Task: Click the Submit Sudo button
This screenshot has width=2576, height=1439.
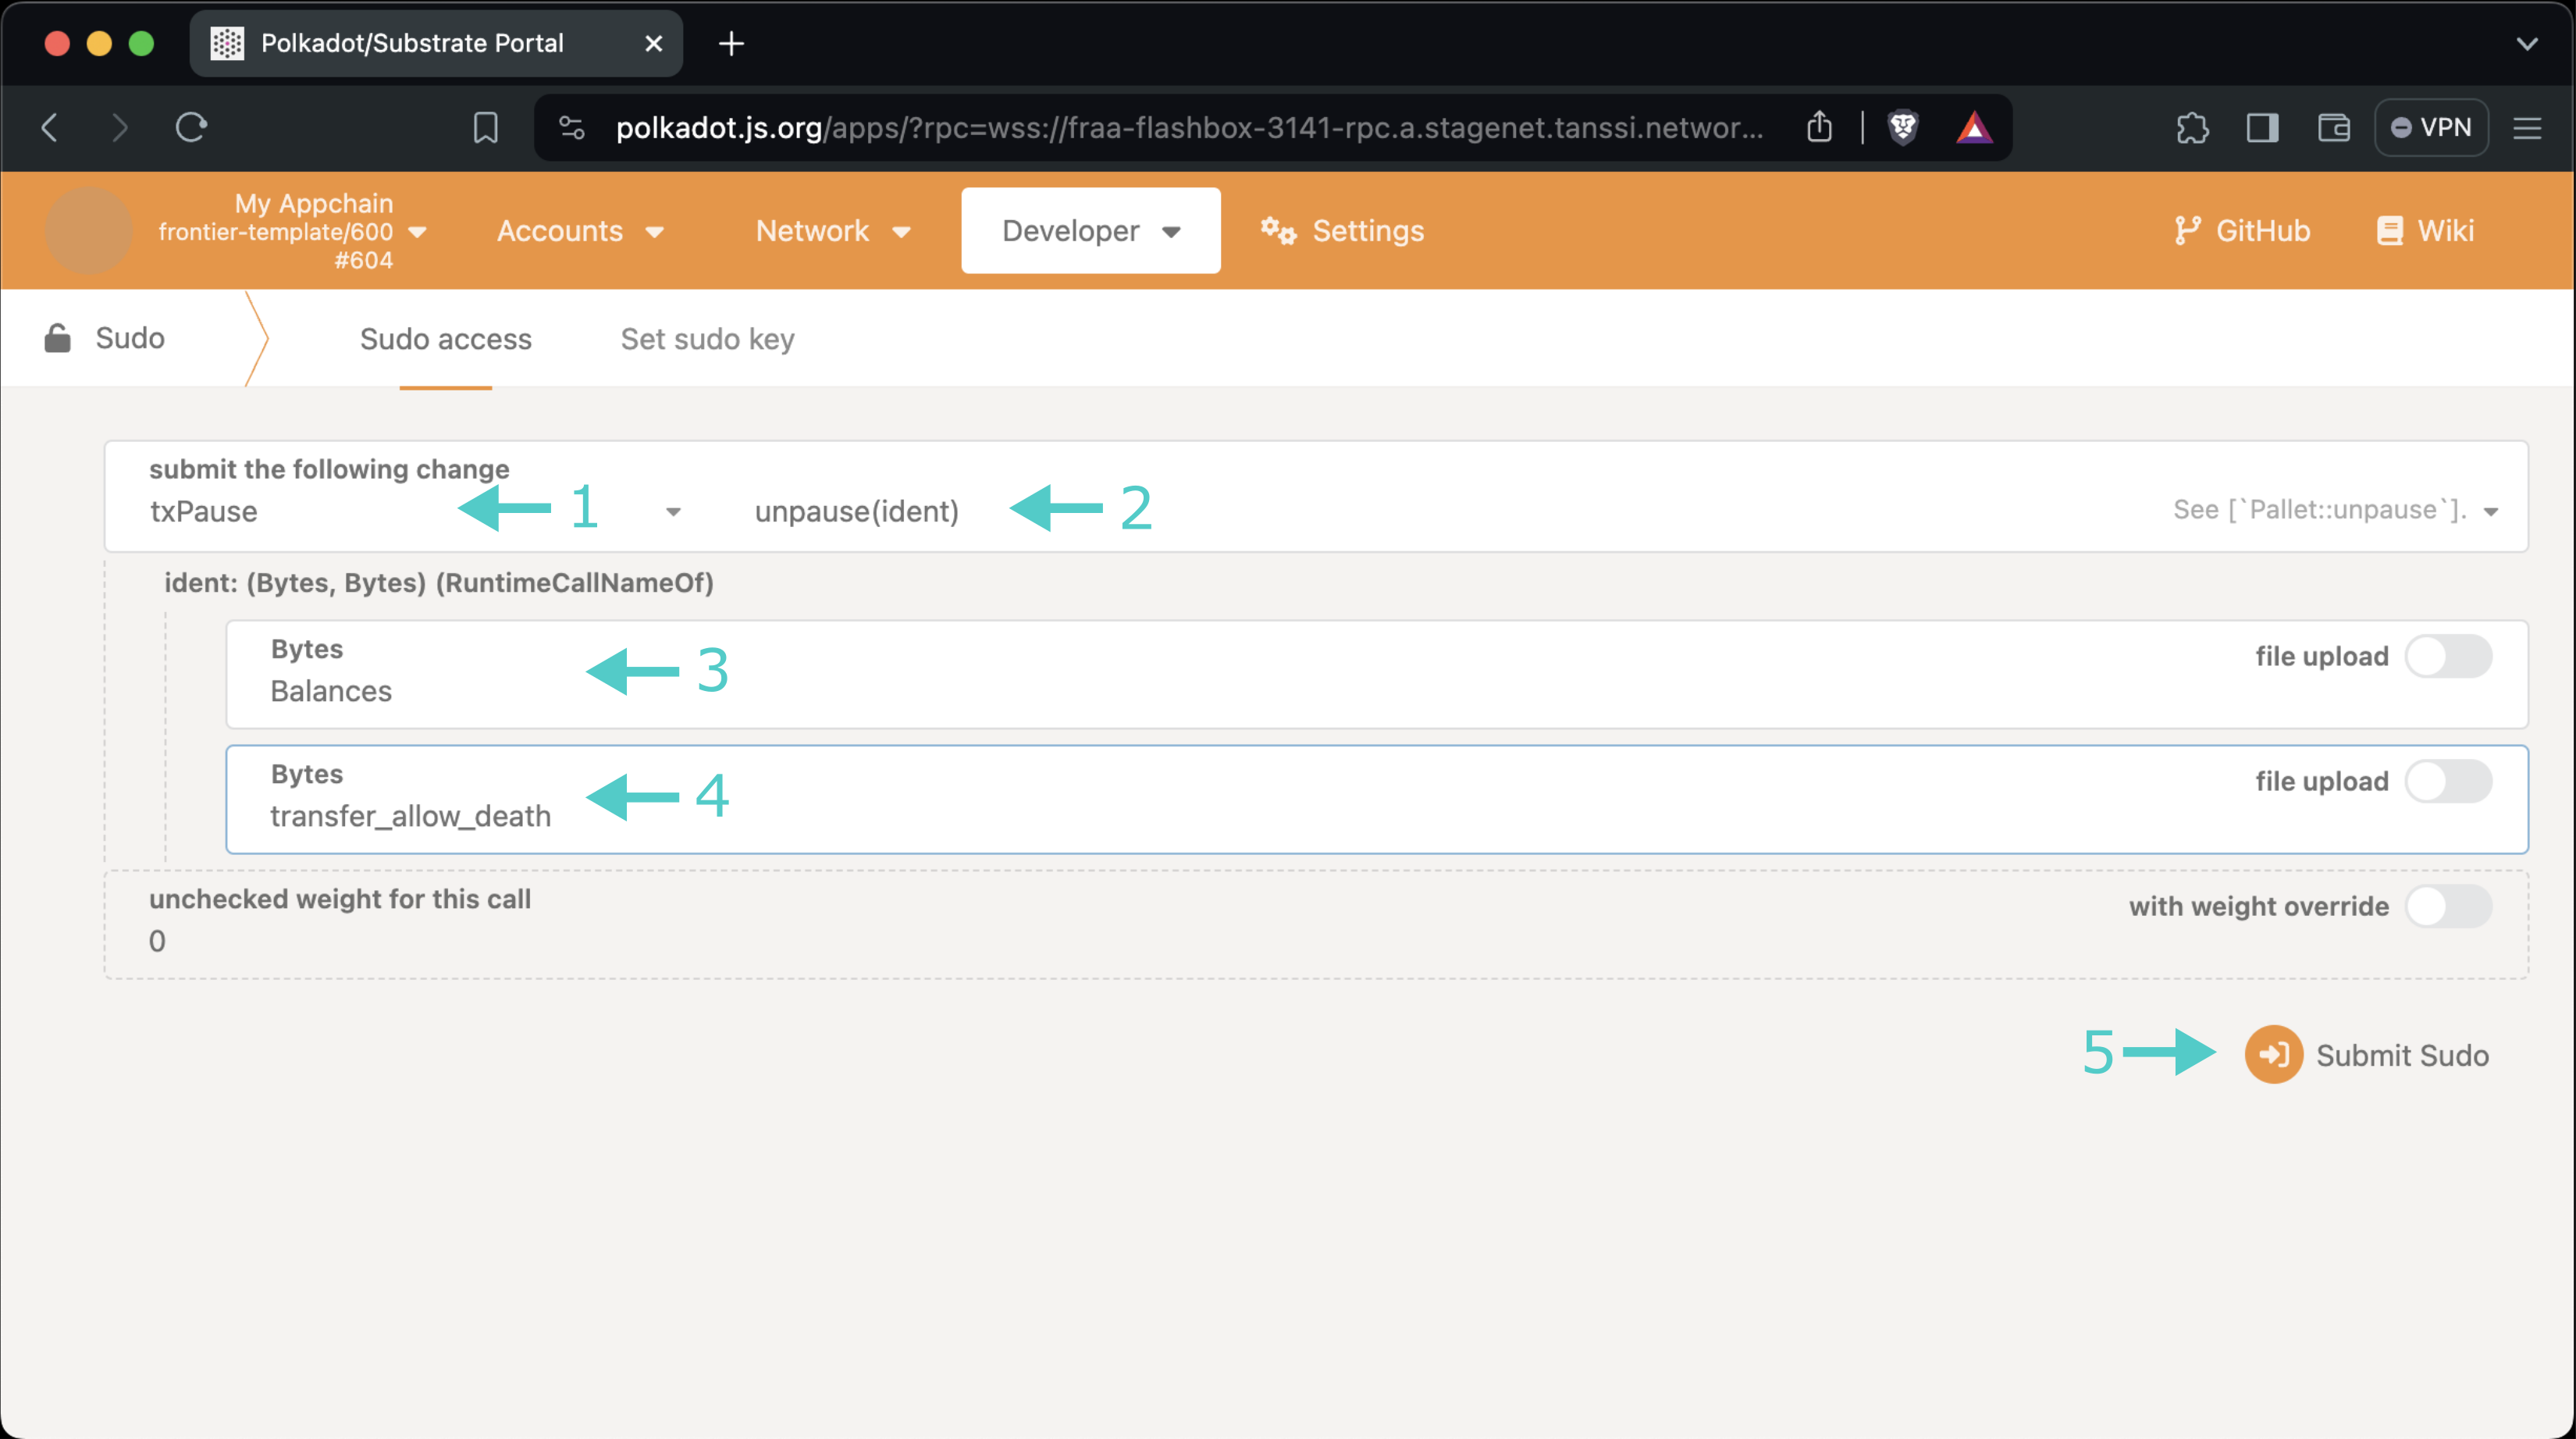Action: (x=2366, y=1054)
